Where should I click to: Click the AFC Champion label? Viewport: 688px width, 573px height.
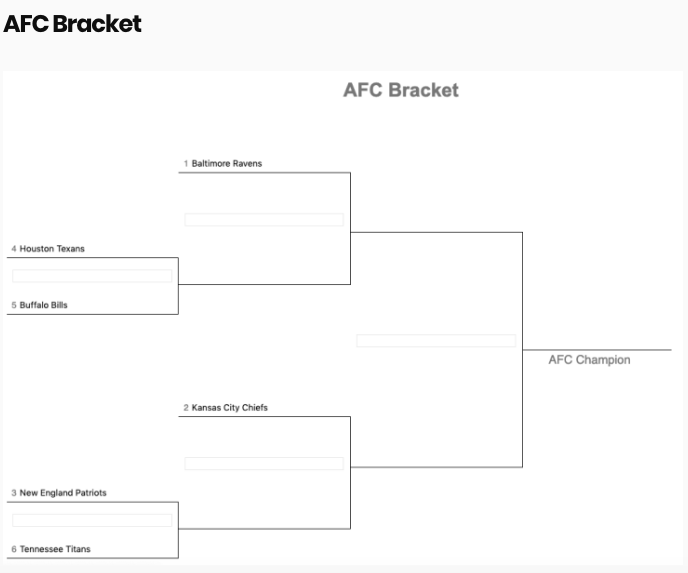click(589, 360)
